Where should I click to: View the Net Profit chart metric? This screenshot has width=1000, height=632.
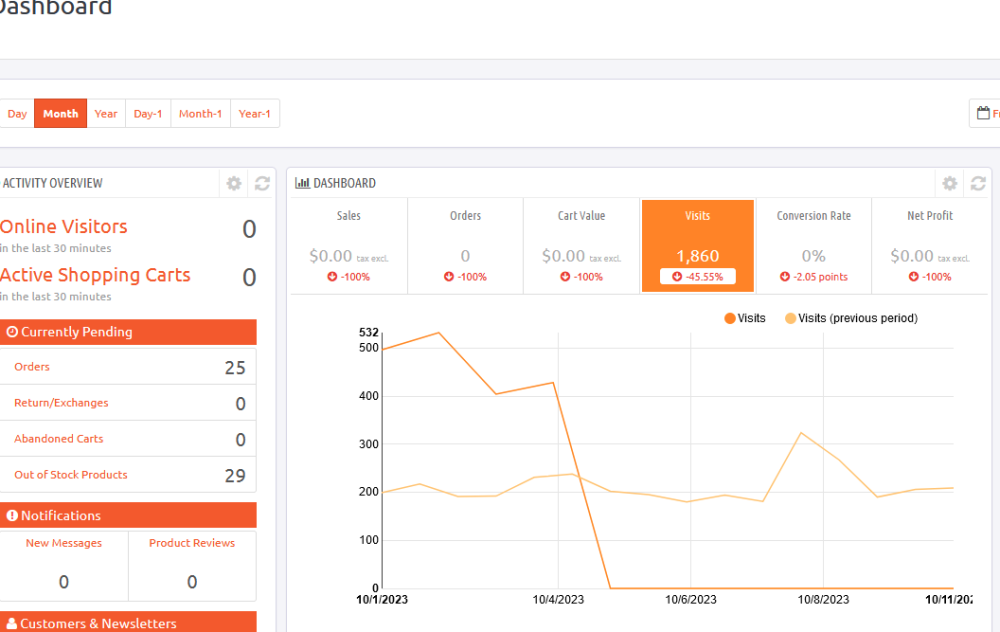coord(929,246)
